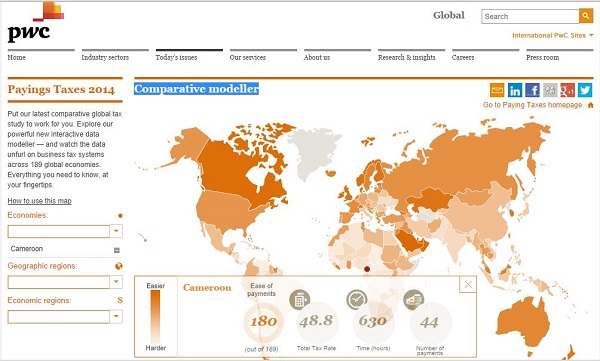Open the Economic regions dropdown arrow

116,317
